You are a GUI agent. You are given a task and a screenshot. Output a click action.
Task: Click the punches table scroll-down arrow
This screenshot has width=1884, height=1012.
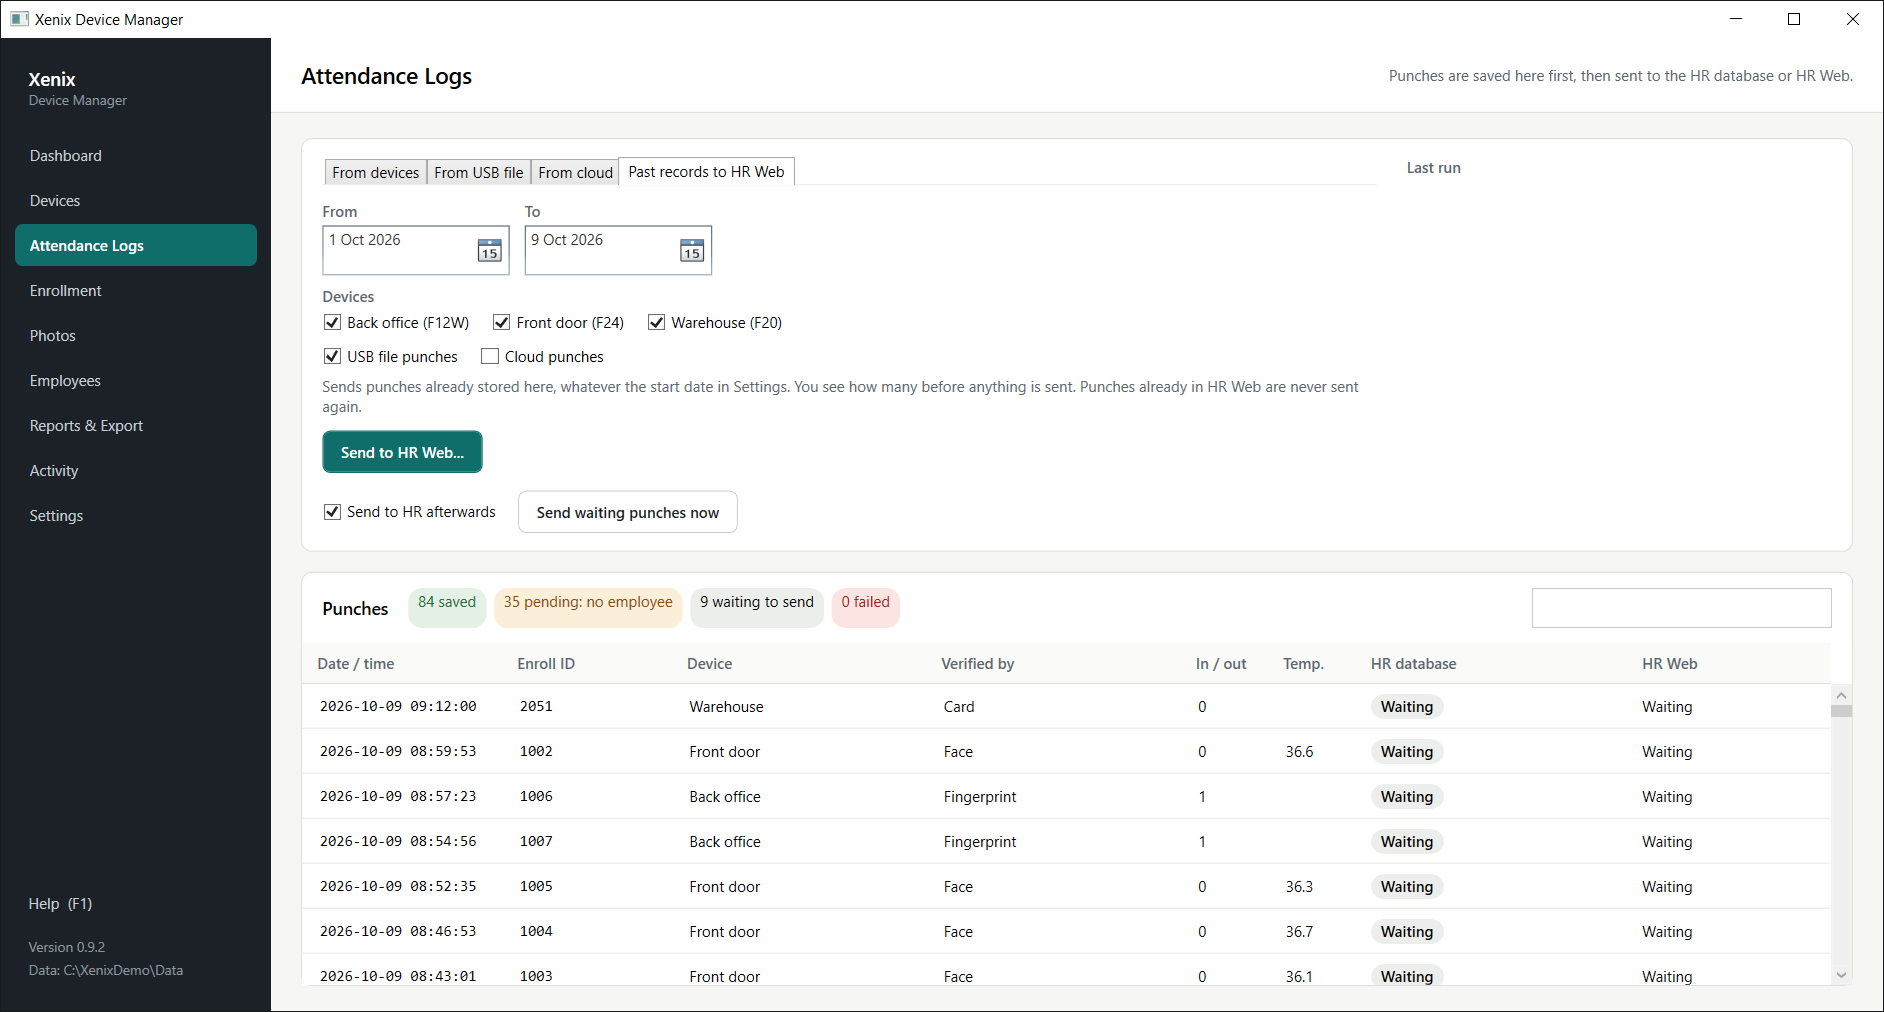click(x=1841, y=975)
